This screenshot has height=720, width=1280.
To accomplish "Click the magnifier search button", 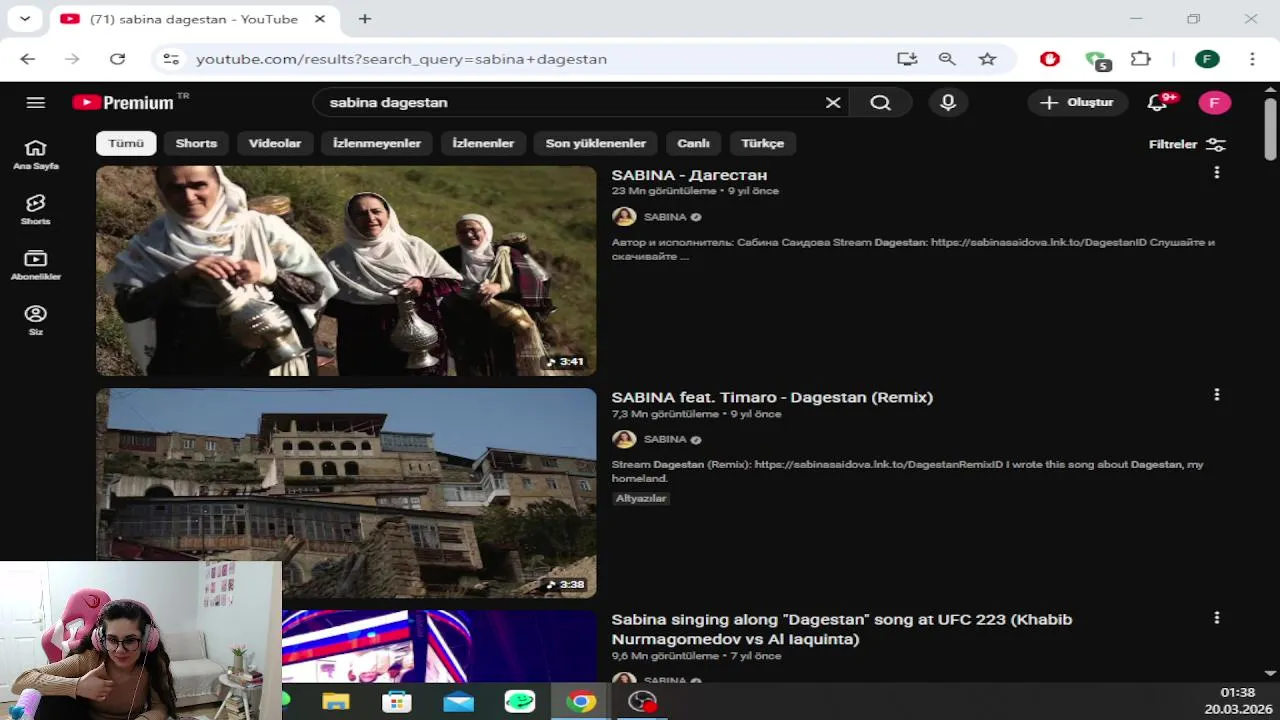I will (880, 102).
